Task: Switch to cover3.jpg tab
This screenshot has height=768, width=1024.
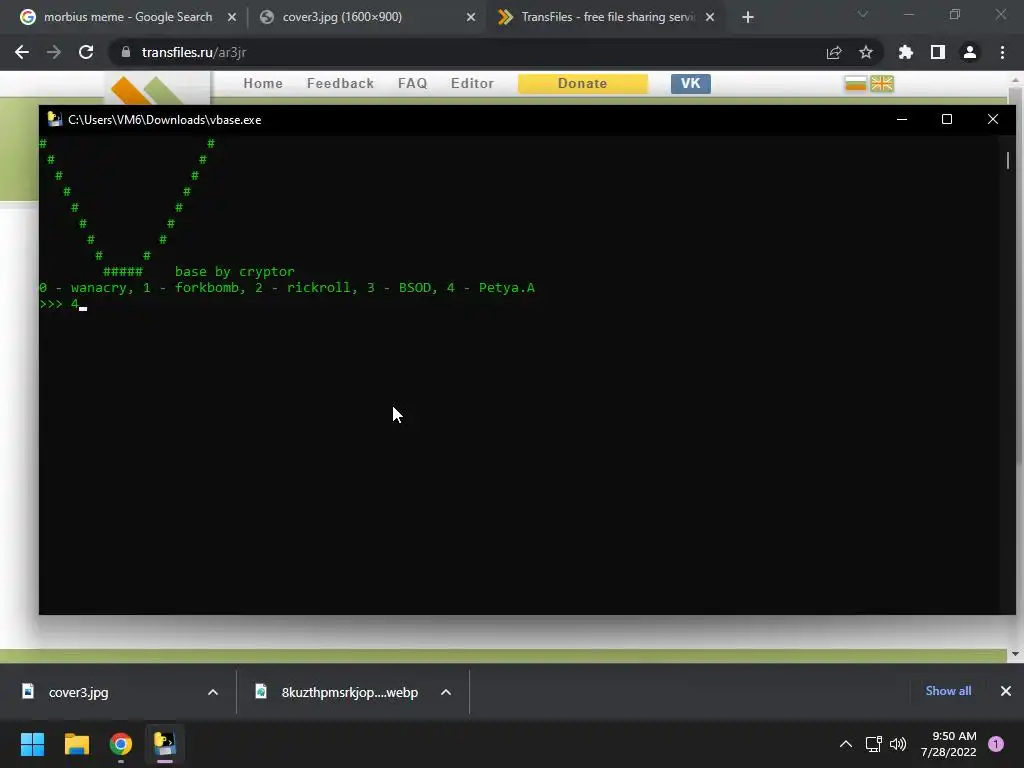Action: click(366, 17)
